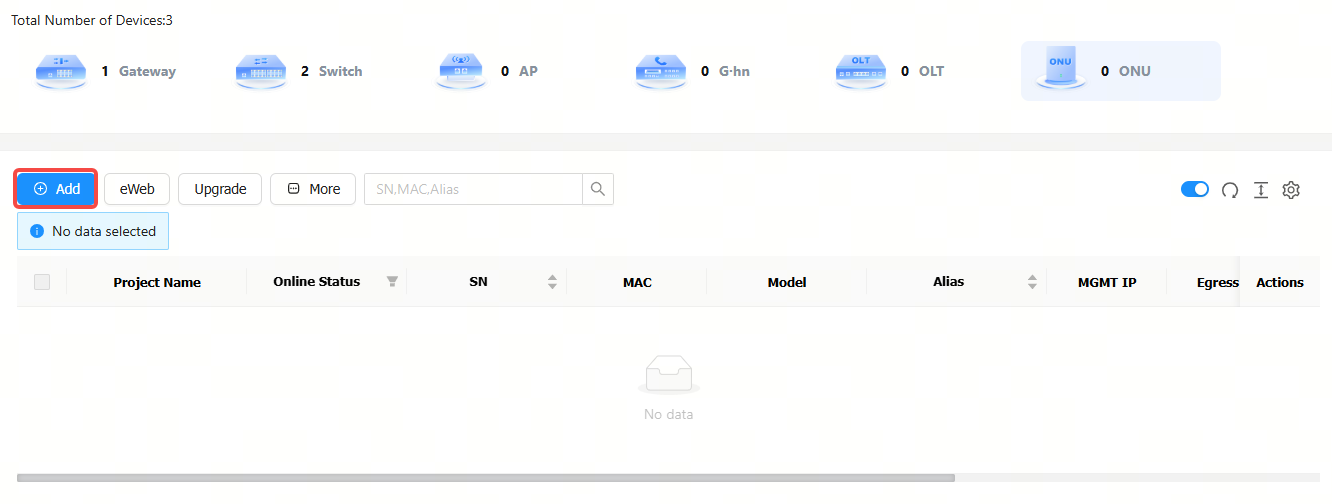Select the AP filter label
Image resolution: width=1332 pixels, height=504 pixels.
click(x=528, y=71)
